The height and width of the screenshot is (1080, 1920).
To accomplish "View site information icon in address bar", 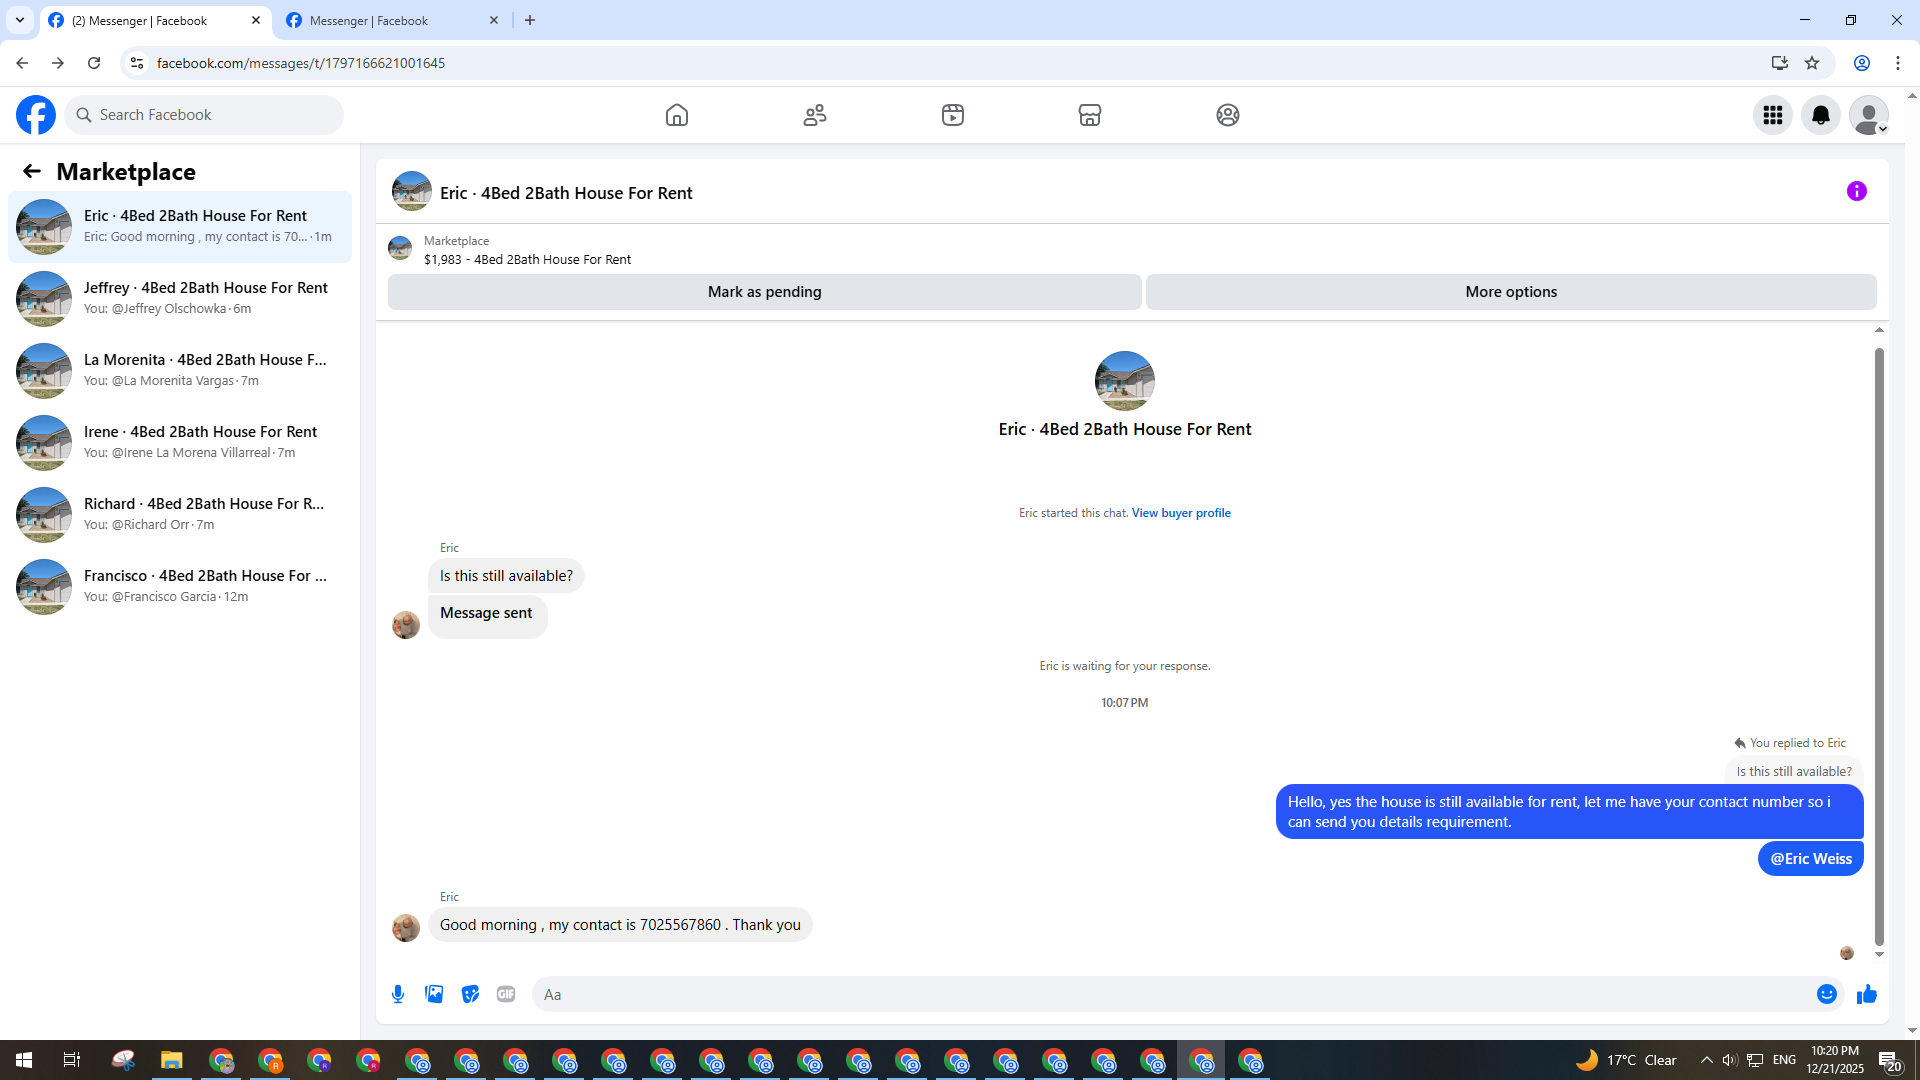I will coord(137,63).
